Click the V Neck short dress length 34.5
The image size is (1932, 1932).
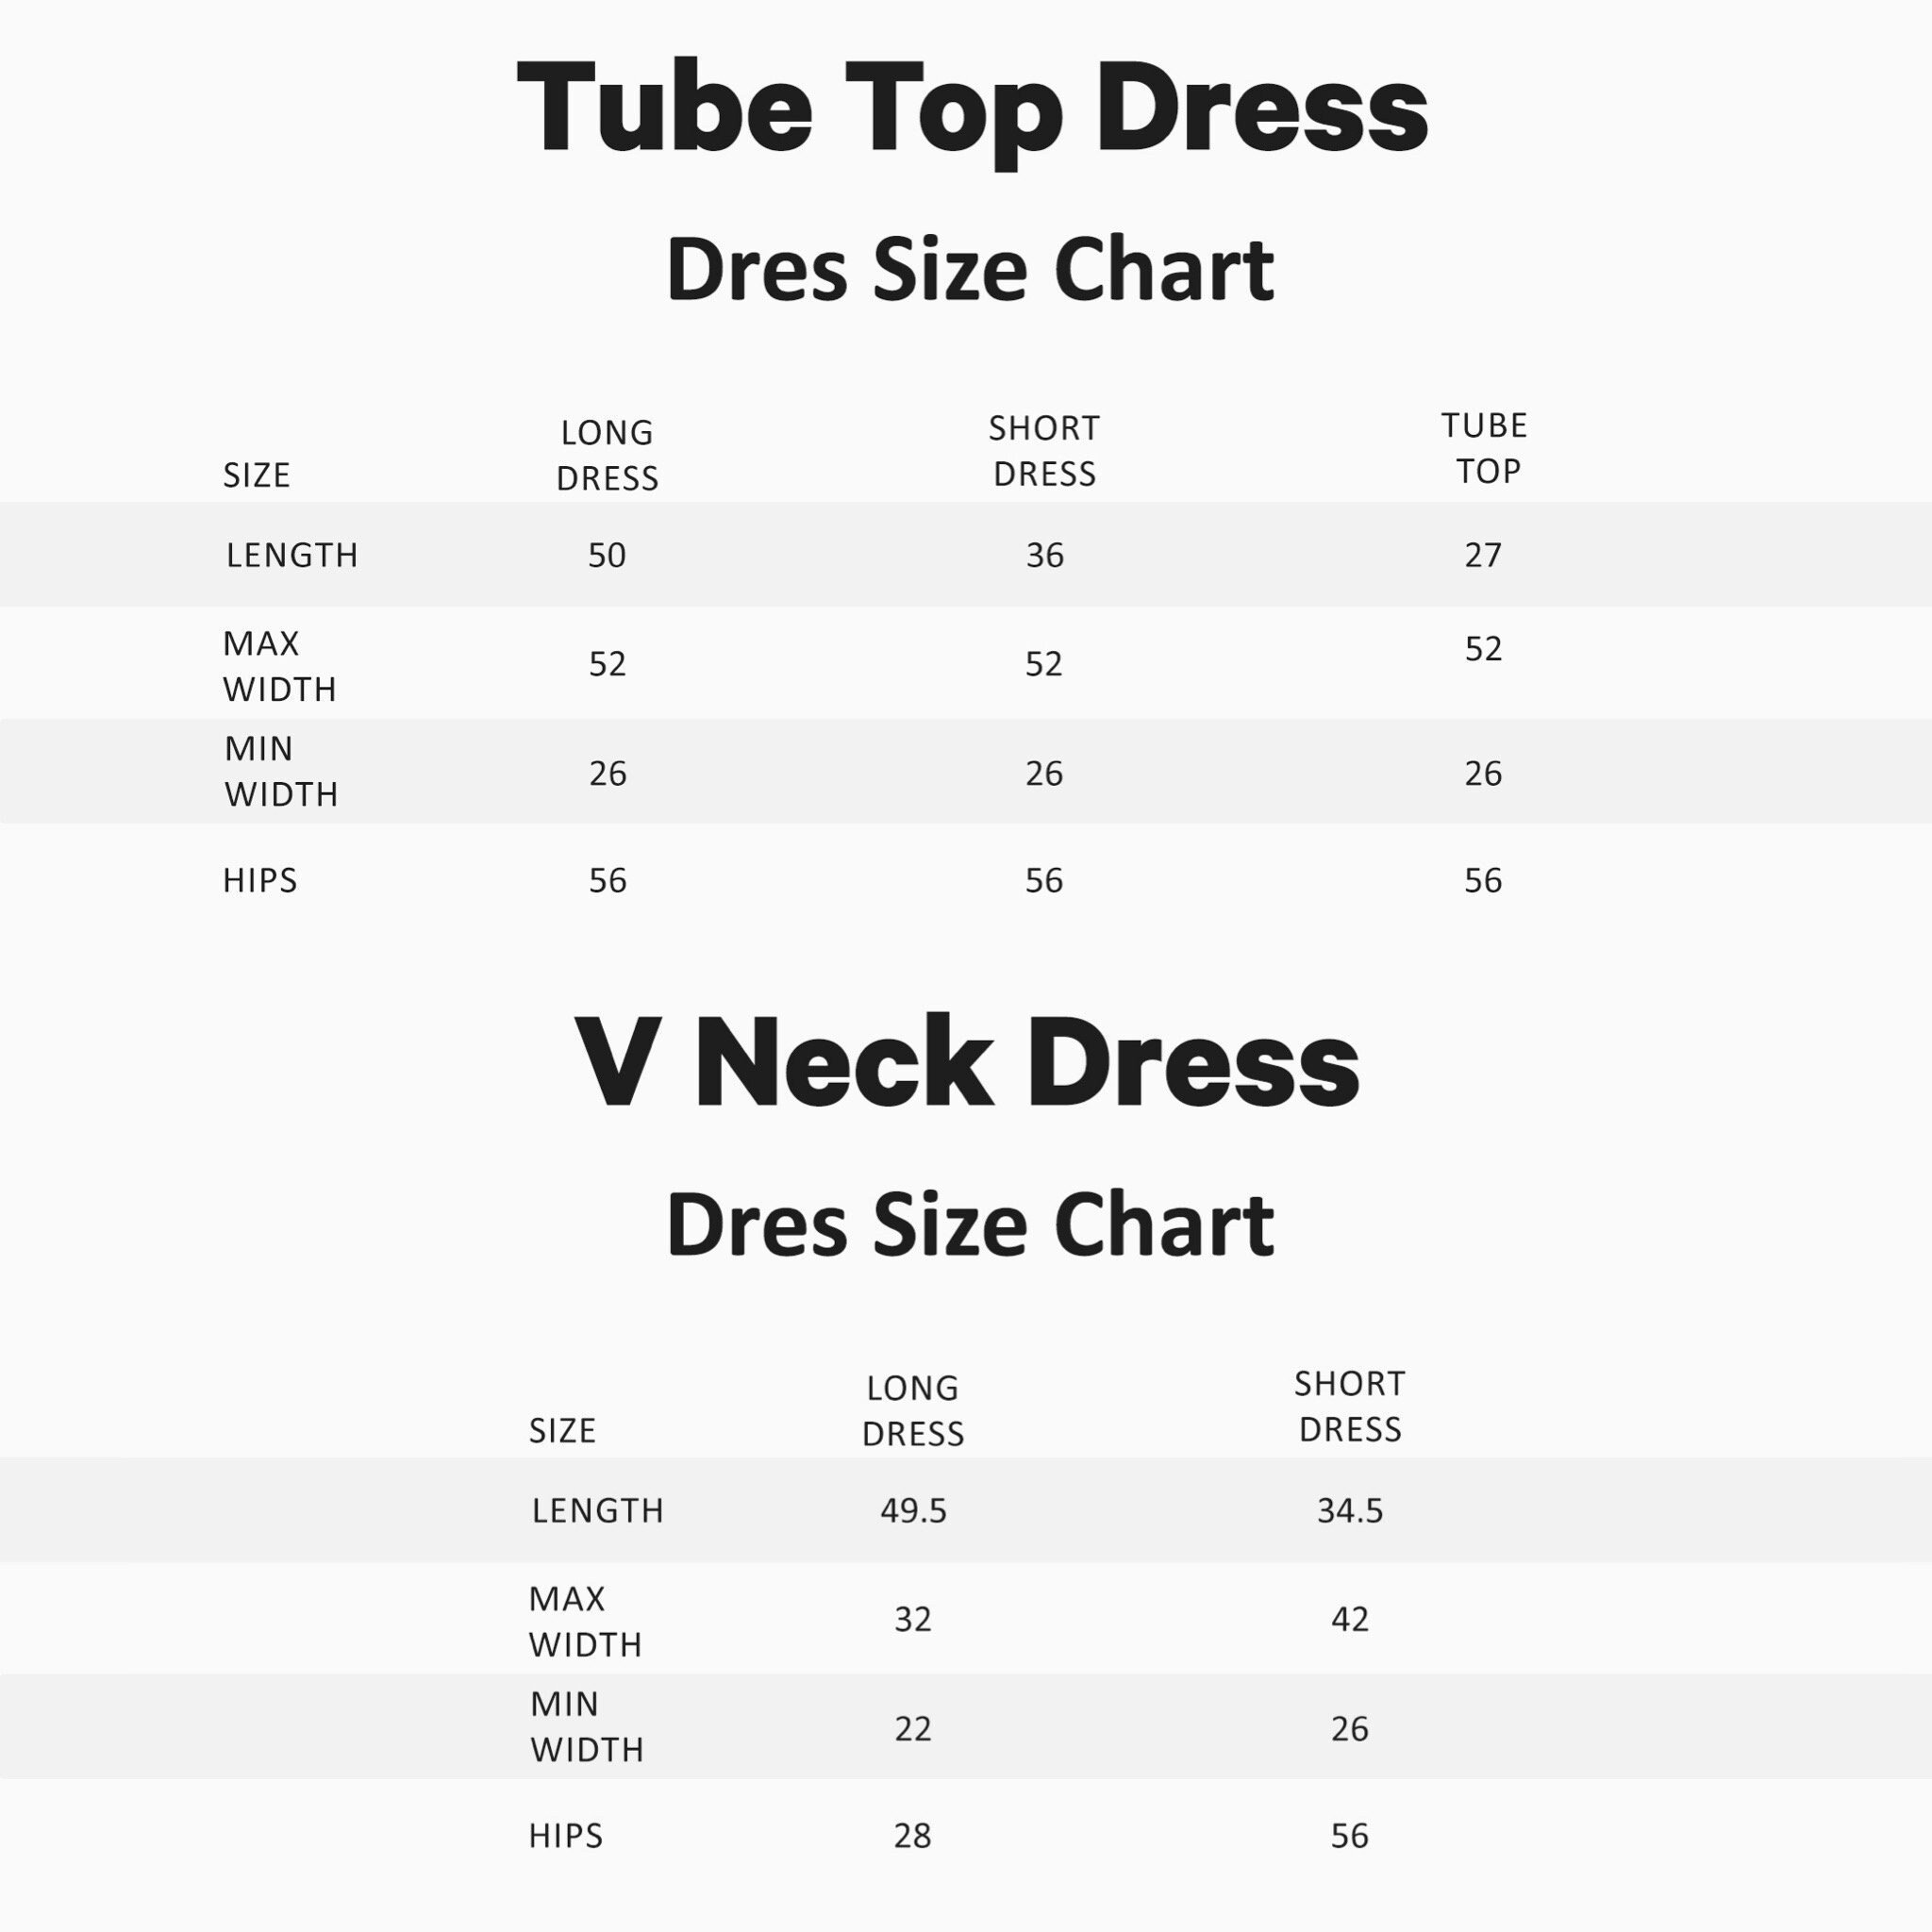coord(1350,1510)
